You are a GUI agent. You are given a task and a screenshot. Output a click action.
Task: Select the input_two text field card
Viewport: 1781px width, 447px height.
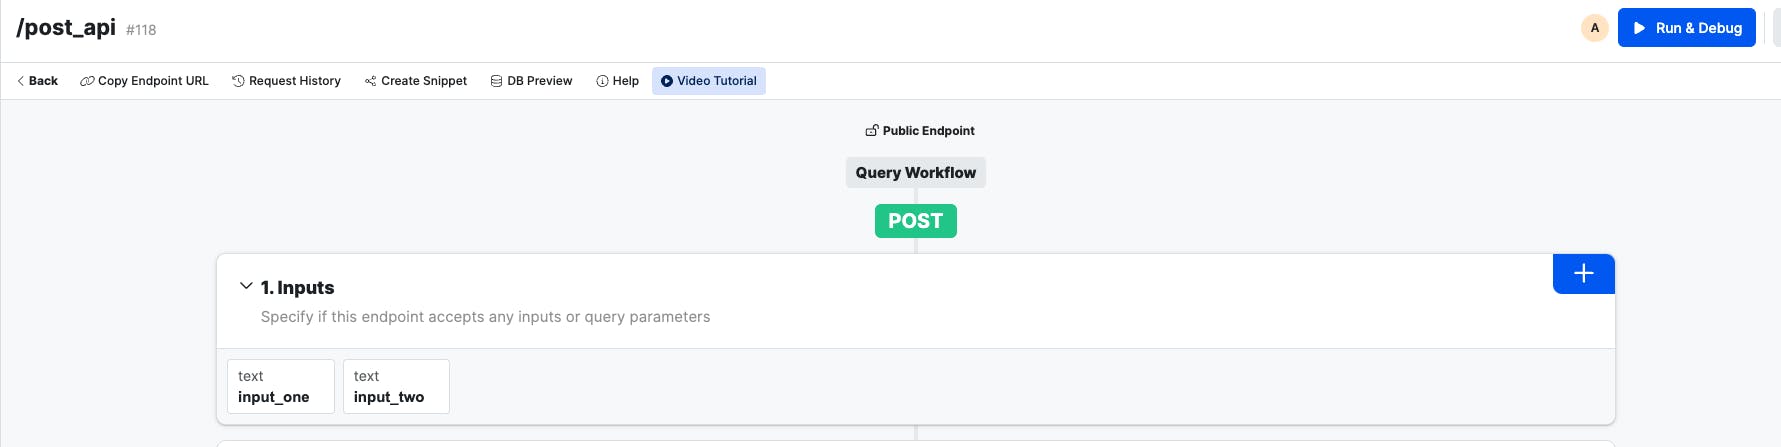click(395, 386)
